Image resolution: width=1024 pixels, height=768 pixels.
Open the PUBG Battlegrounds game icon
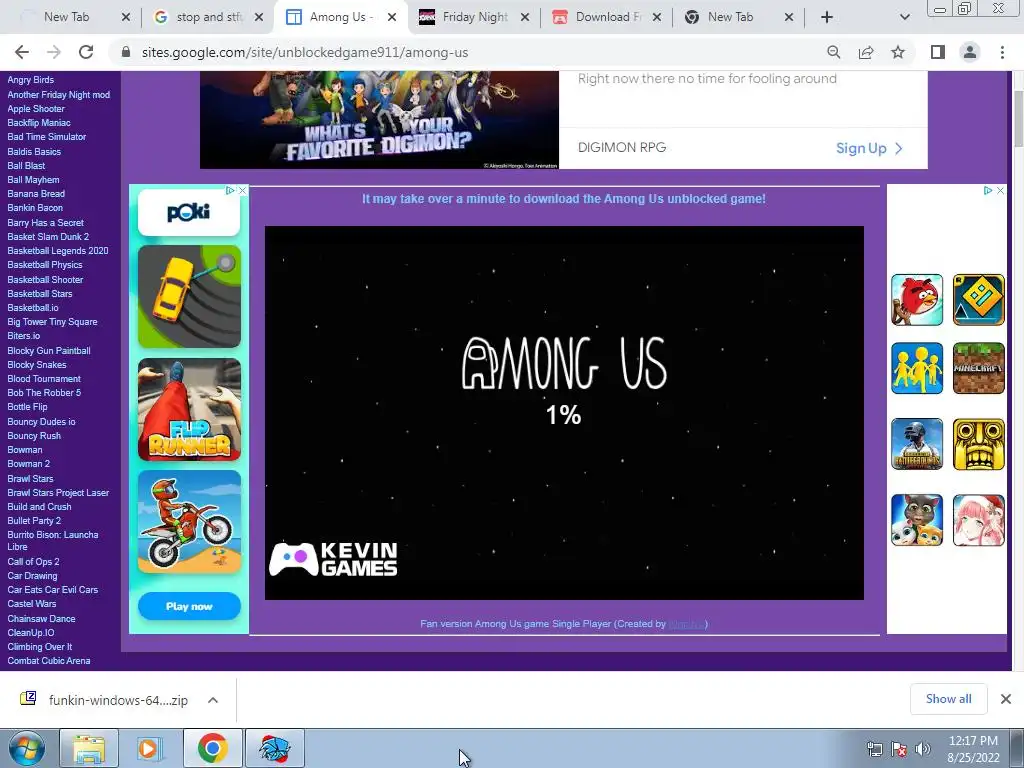click(917, 444)
